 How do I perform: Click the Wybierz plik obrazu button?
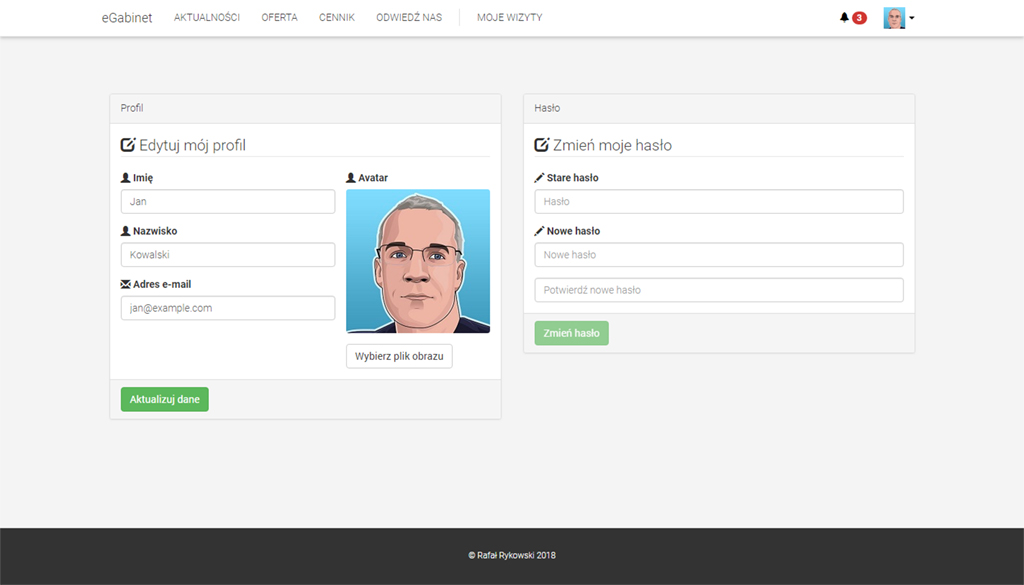coord(399,356)
